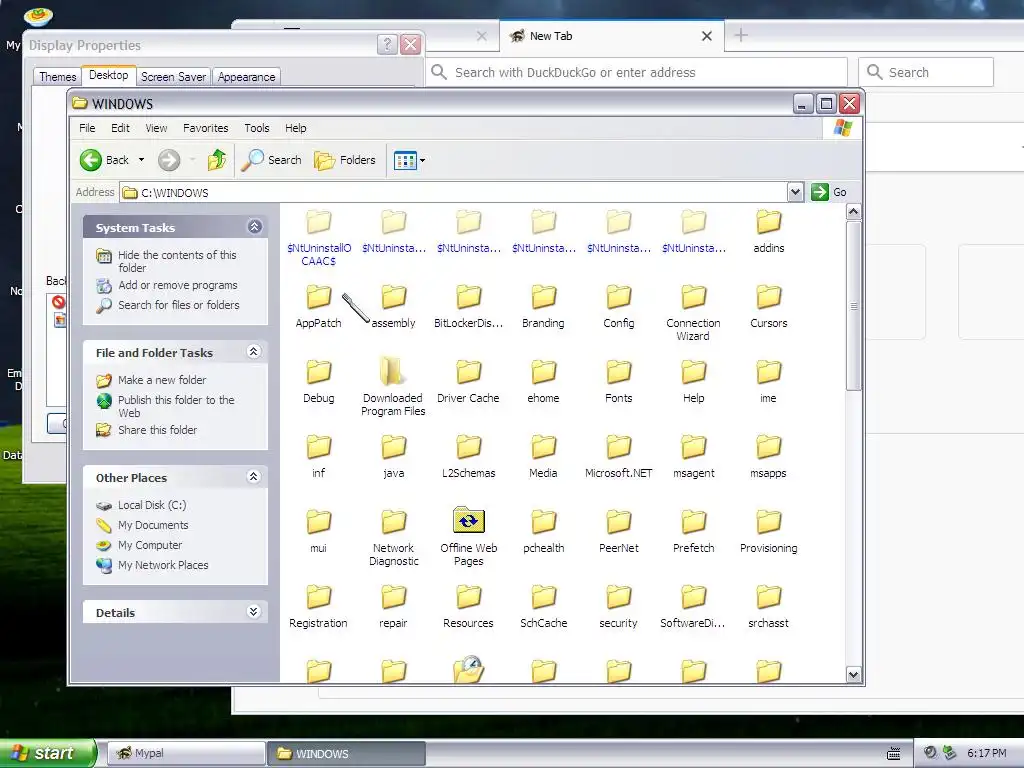Open a new browser tab with plus
The image size is (1024, 768).
(741, 35)
